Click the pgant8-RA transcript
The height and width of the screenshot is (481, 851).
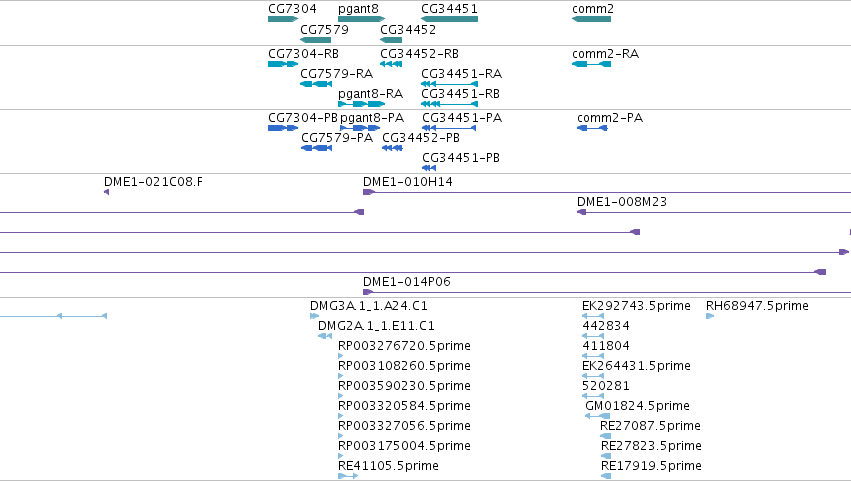pos(361,104)
